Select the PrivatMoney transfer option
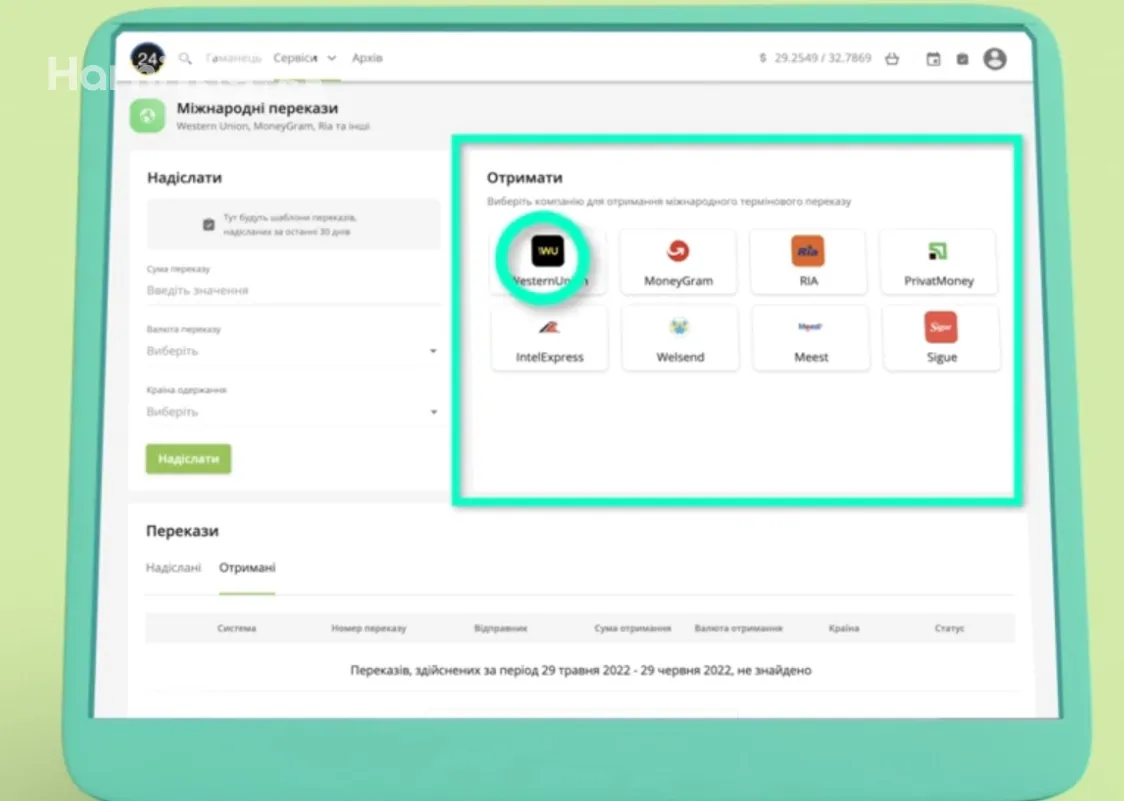Screen dimensions: 1124x801 pos(938,262)
